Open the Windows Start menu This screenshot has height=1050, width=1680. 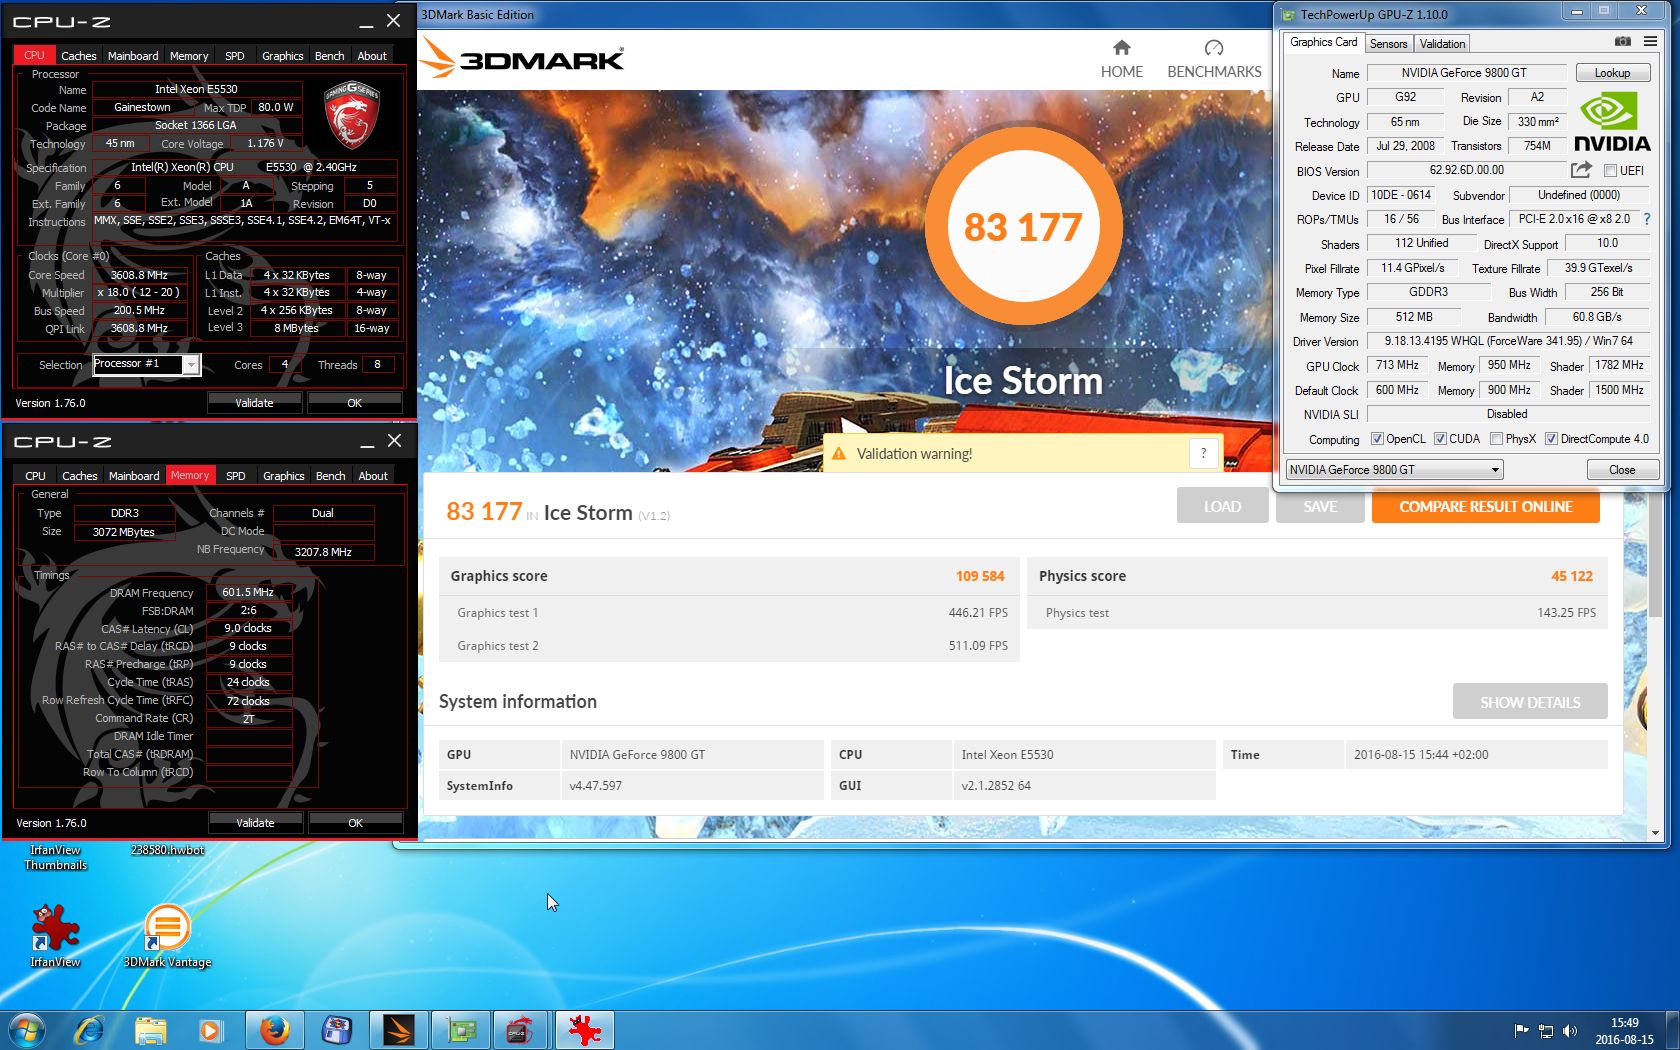(x=27, y=1030)
